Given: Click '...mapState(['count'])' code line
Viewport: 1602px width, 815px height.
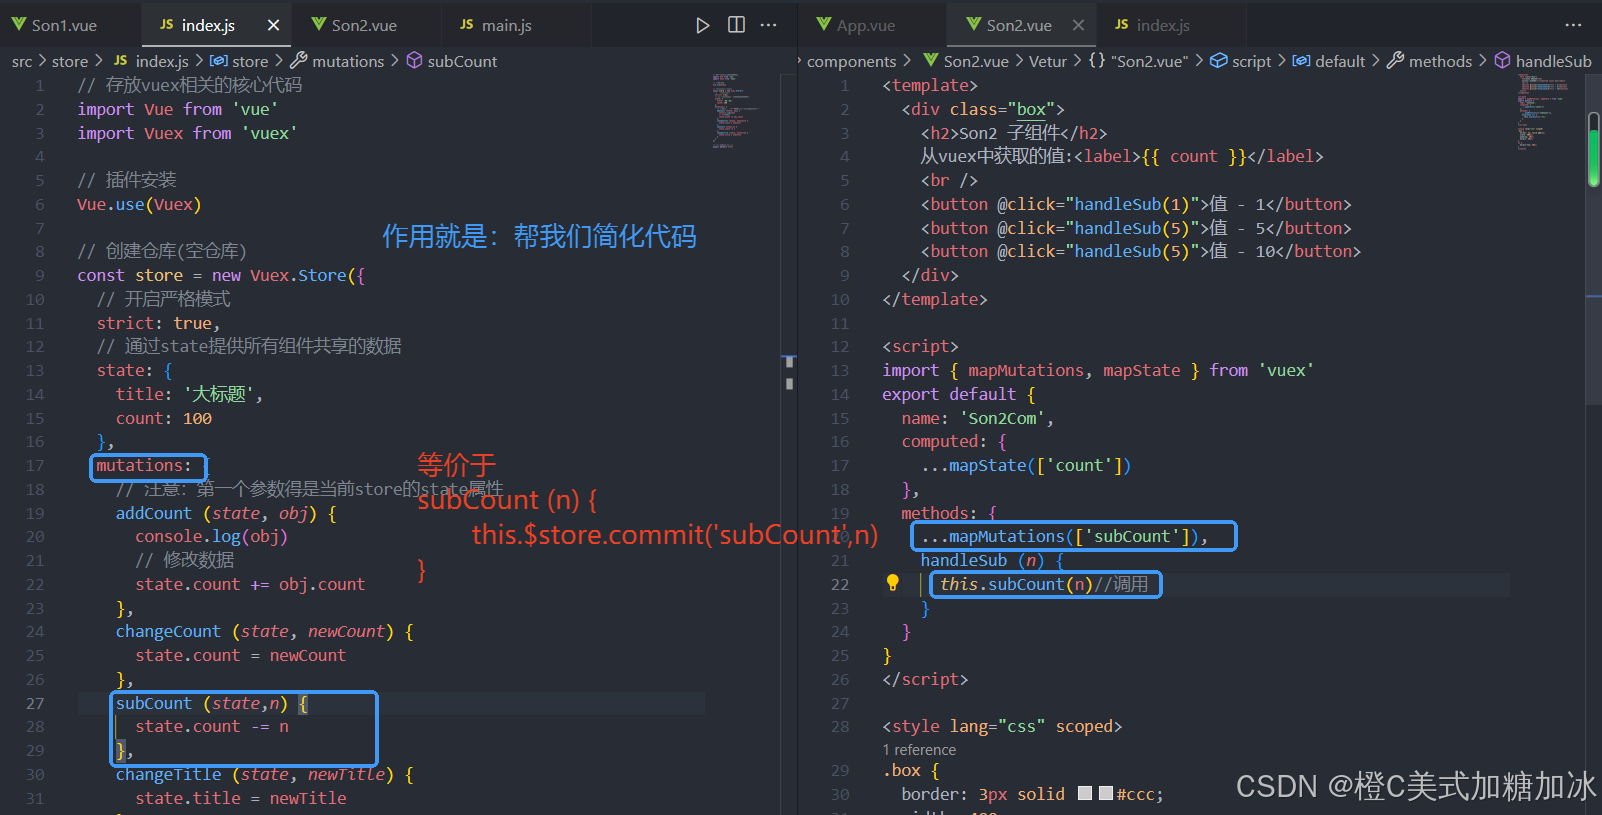Looking at the screenshot, I should click(x=1026, y=465).
